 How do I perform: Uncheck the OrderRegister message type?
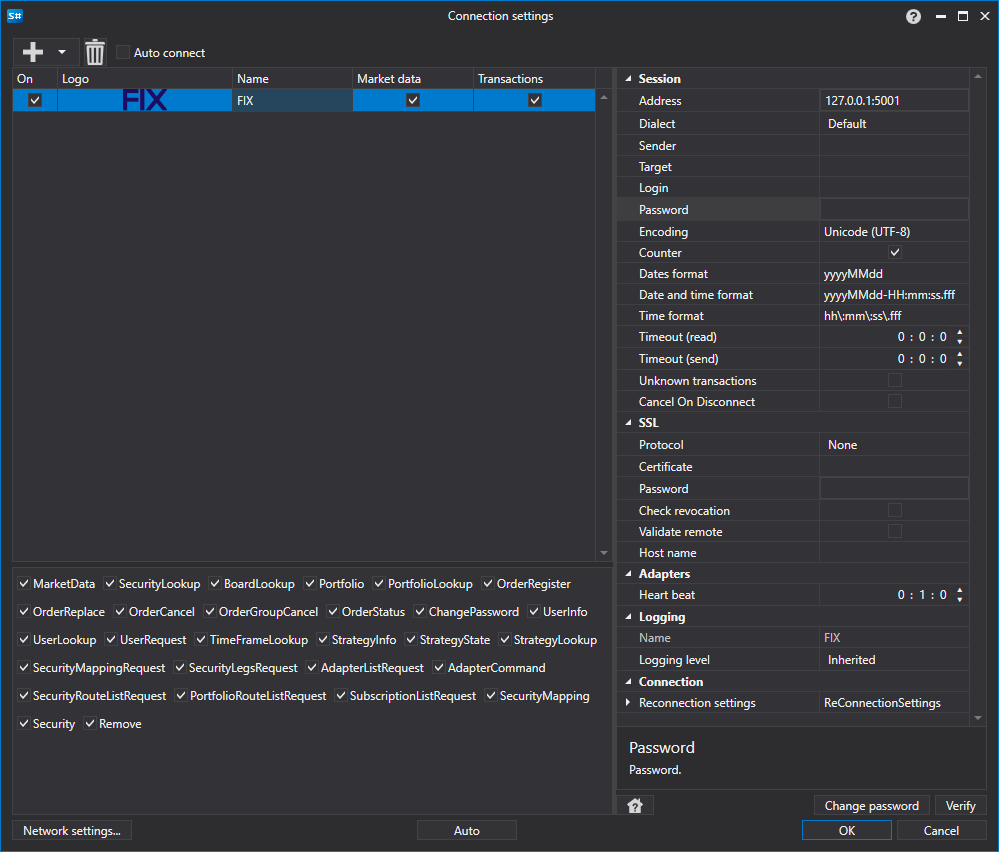487,583
